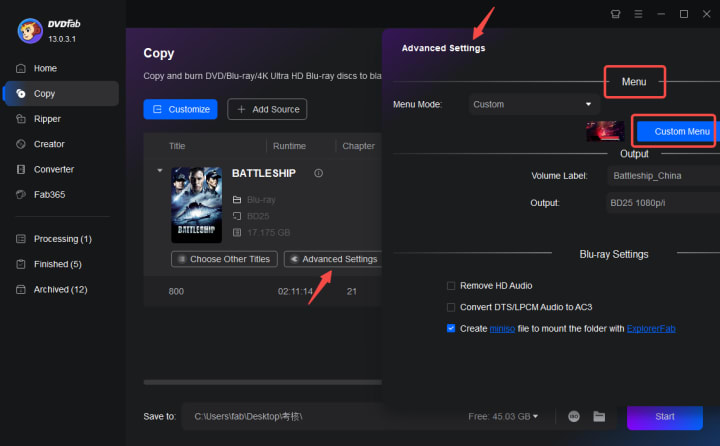Click the Creator disc icon

tap(21, 144)
